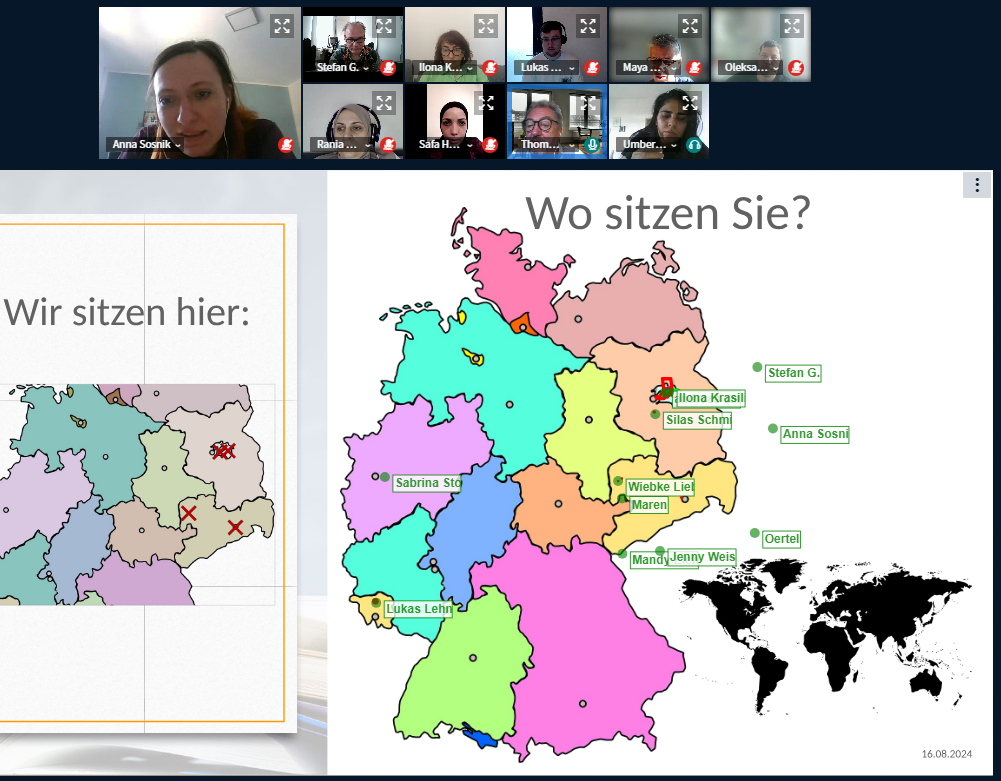Click the muted microphone badge on Anna Sosnik
Viewport: 1001px width, 781px height.
(286, 145)
